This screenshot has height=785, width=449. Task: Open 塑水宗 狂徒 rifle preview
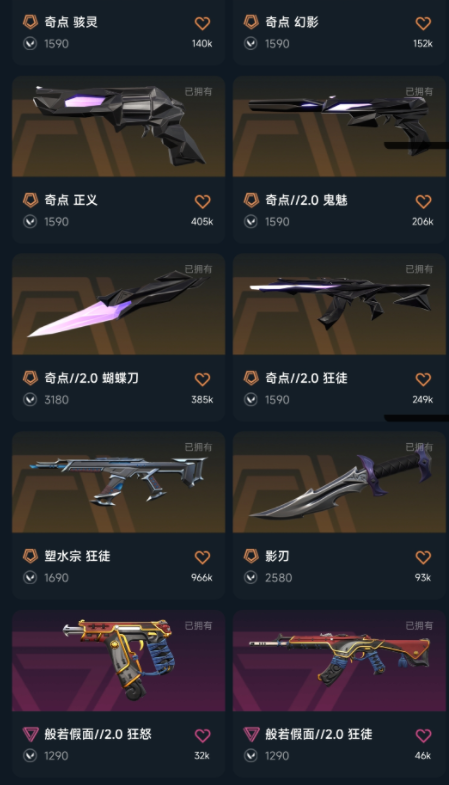[119, 482]
